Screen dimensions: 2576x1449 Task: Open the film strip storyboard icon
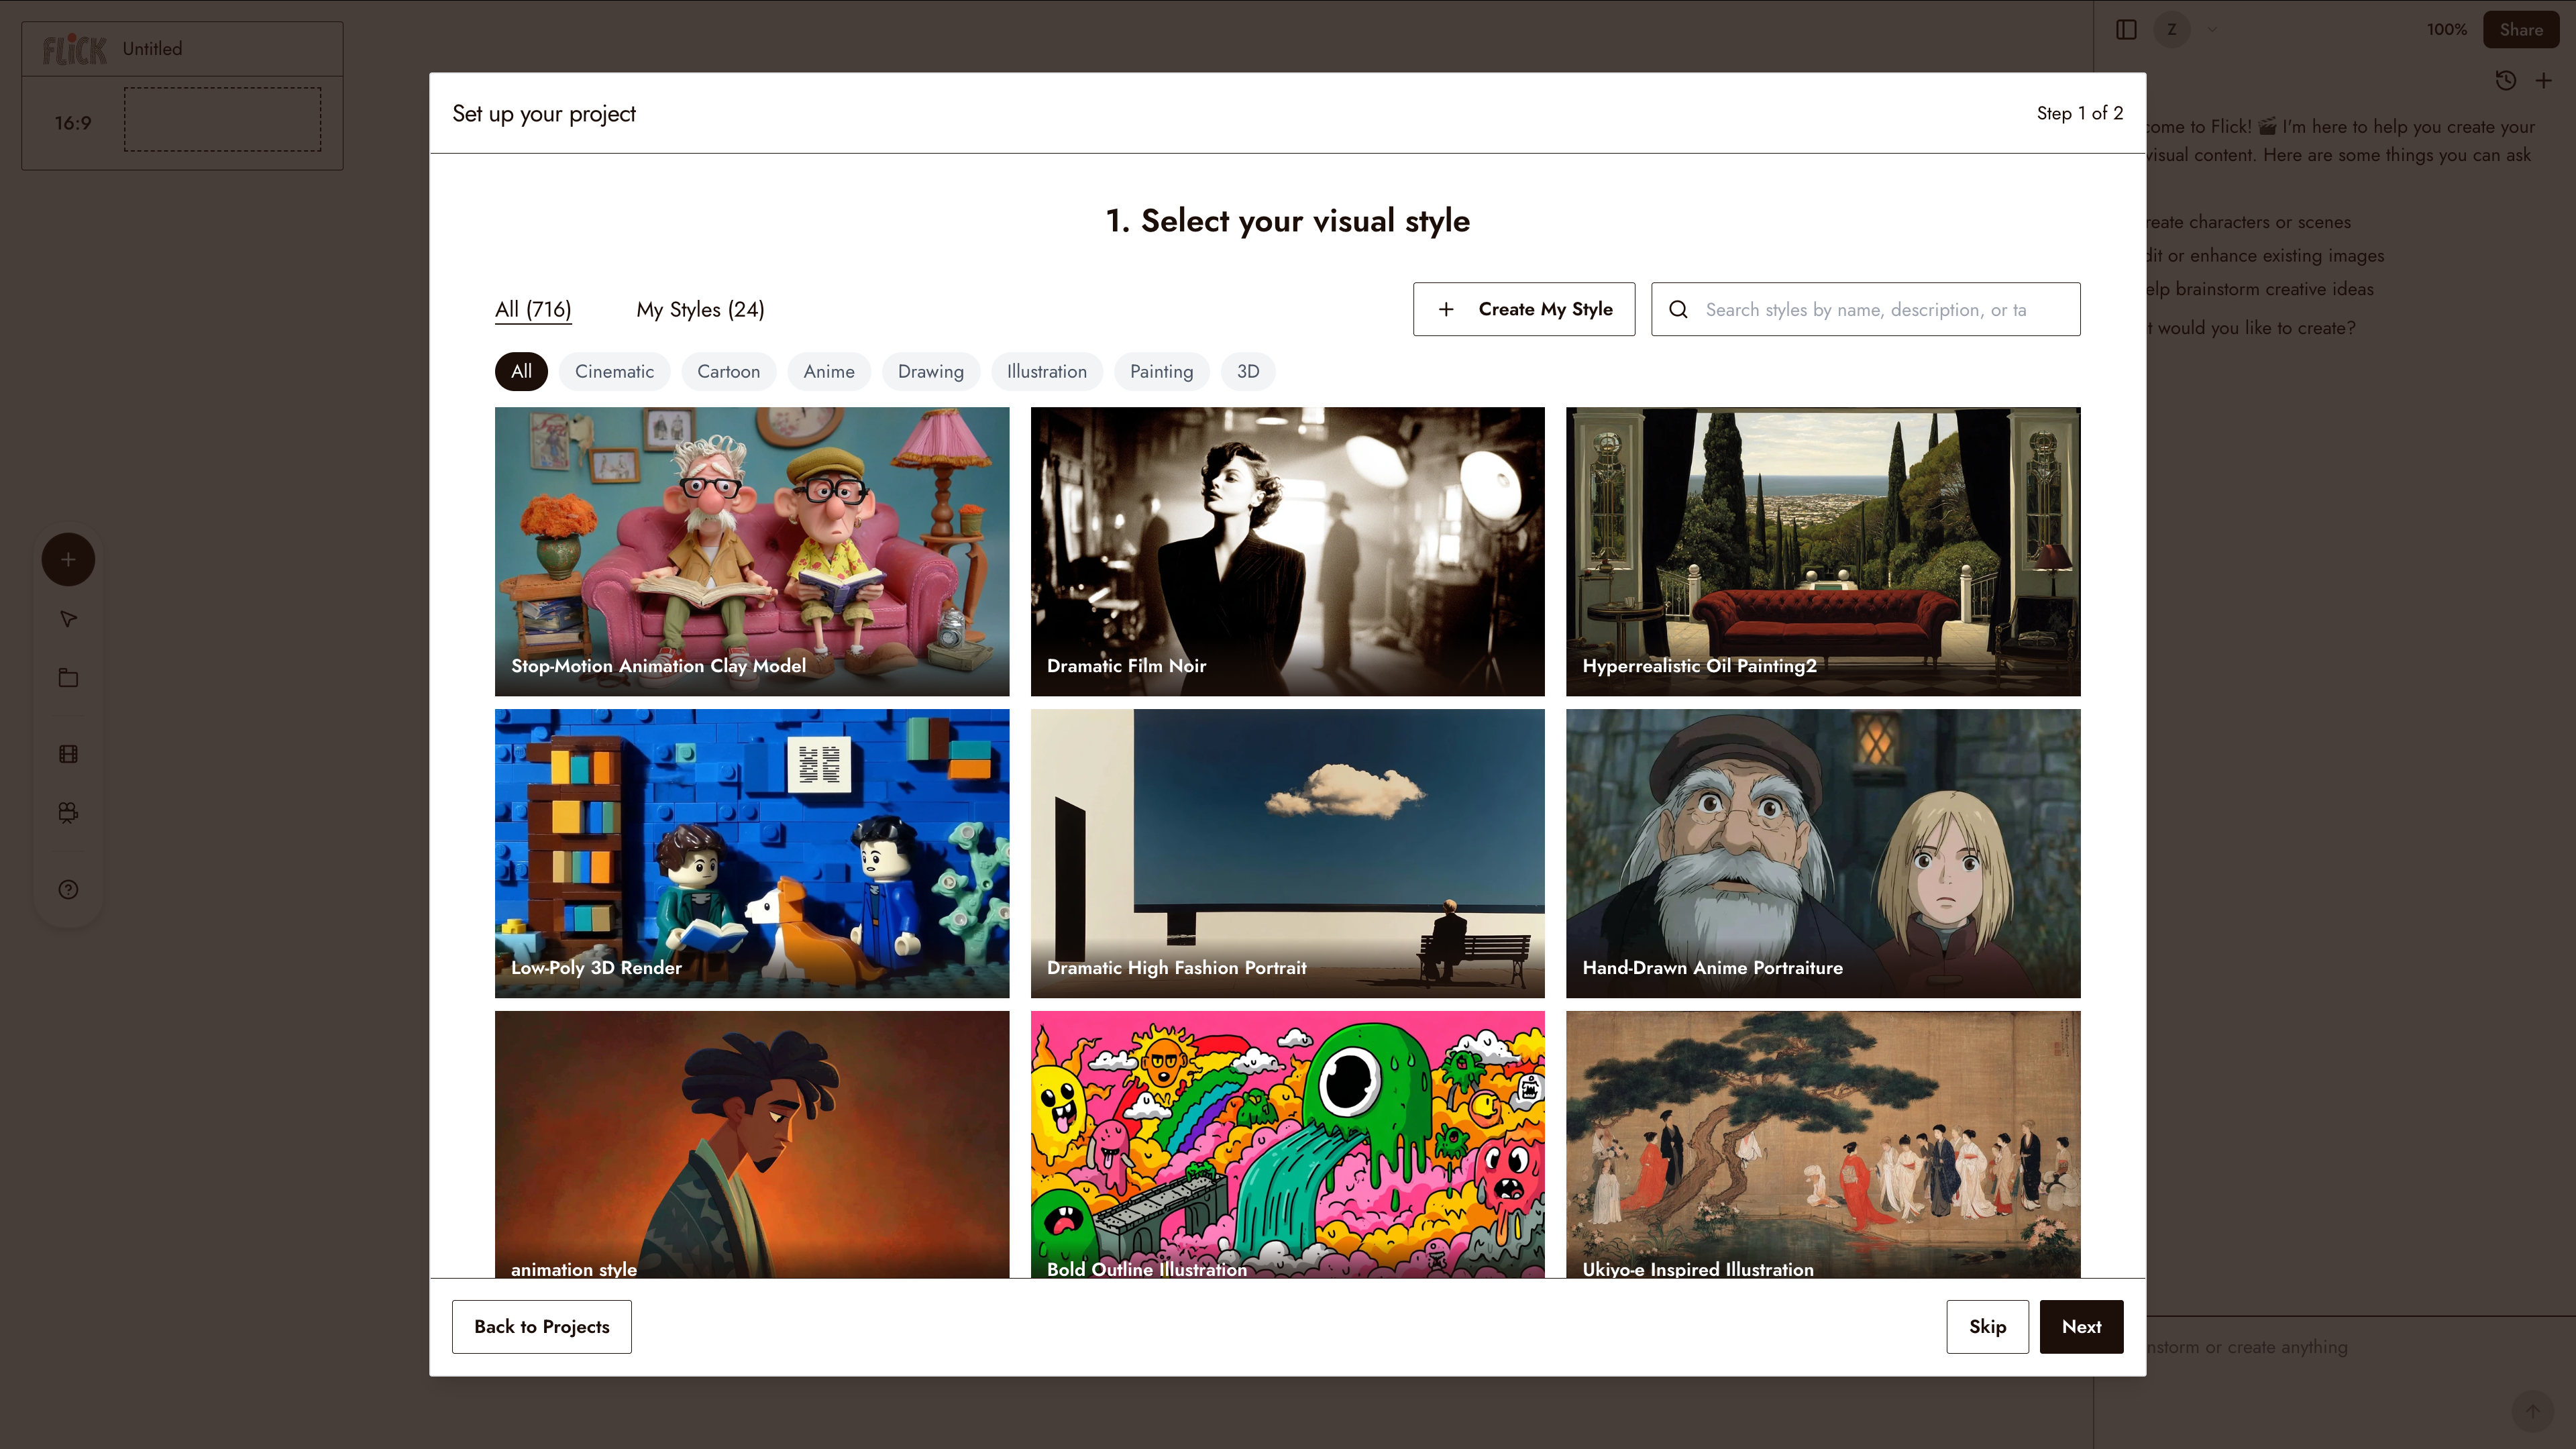[x=68, y=754]
